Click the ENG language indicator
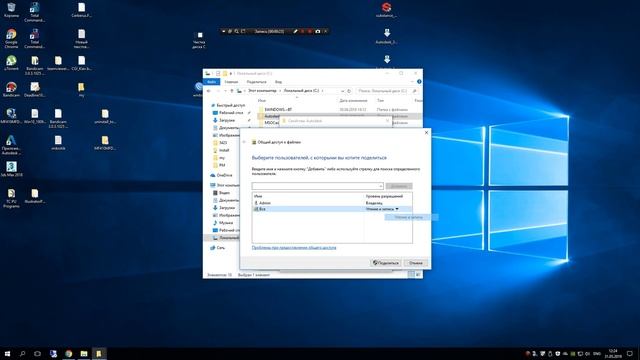The image size is (640, 360). click(x=597, y=353)
